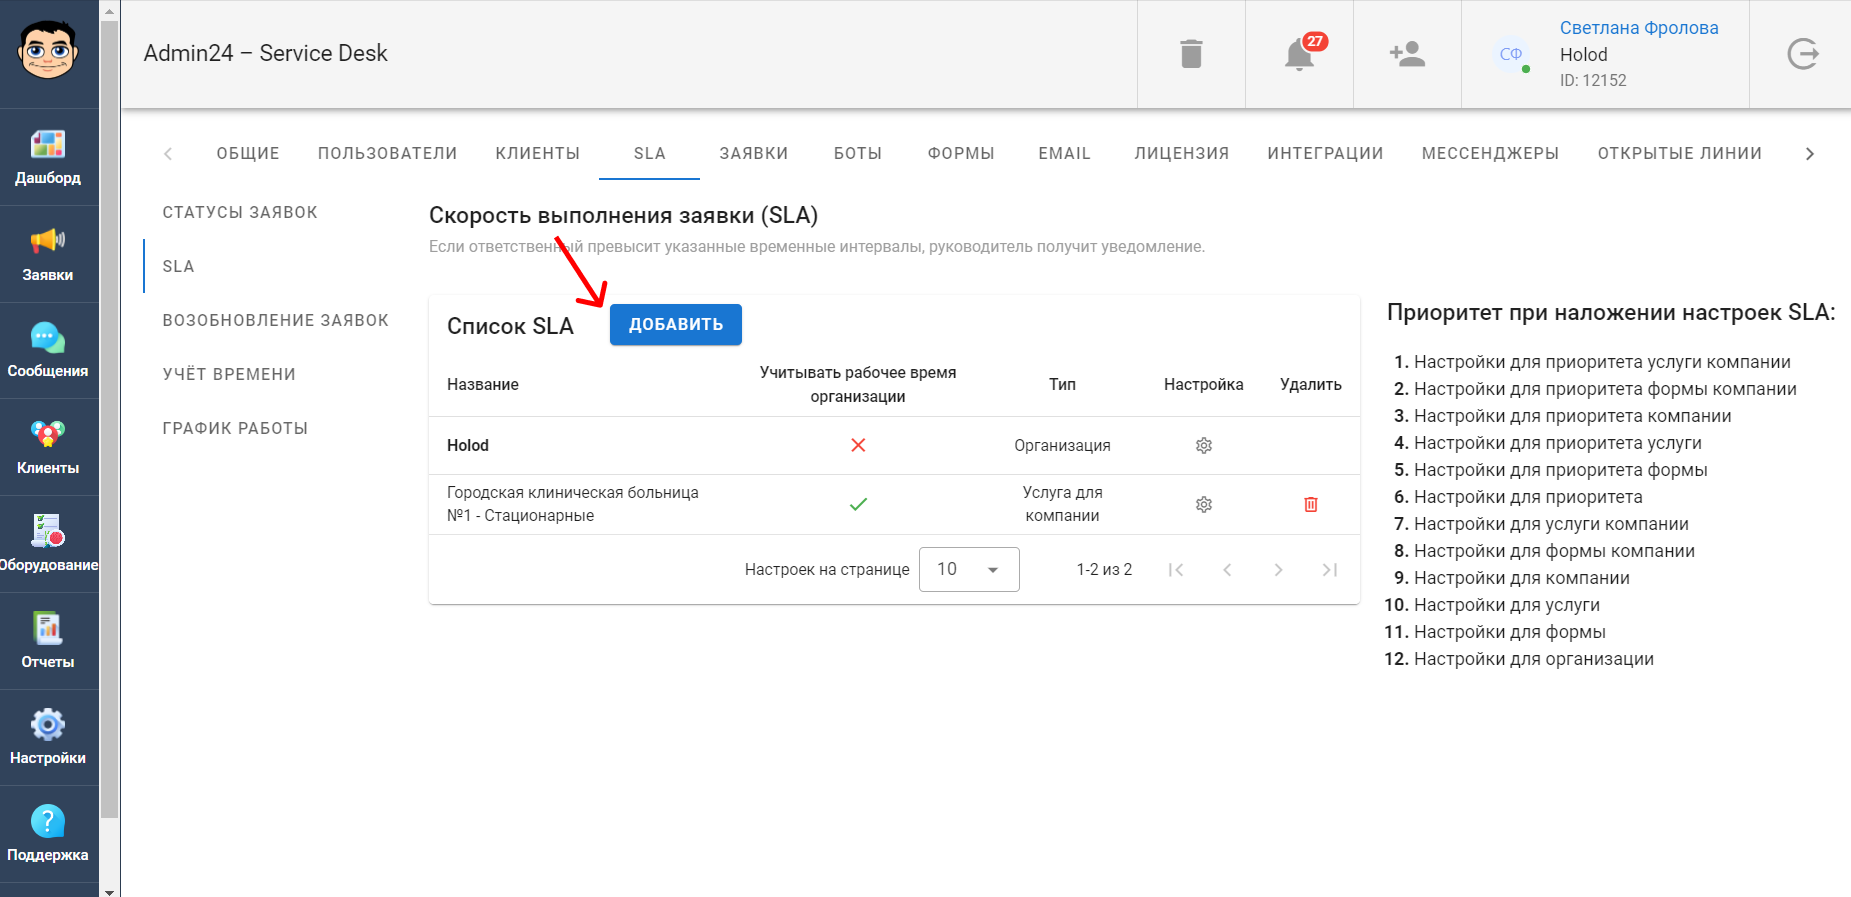The image size is (1851, 897).
Task: Open ГРАФИК РАБОТЫ submenu item
Action: point(235,428)
